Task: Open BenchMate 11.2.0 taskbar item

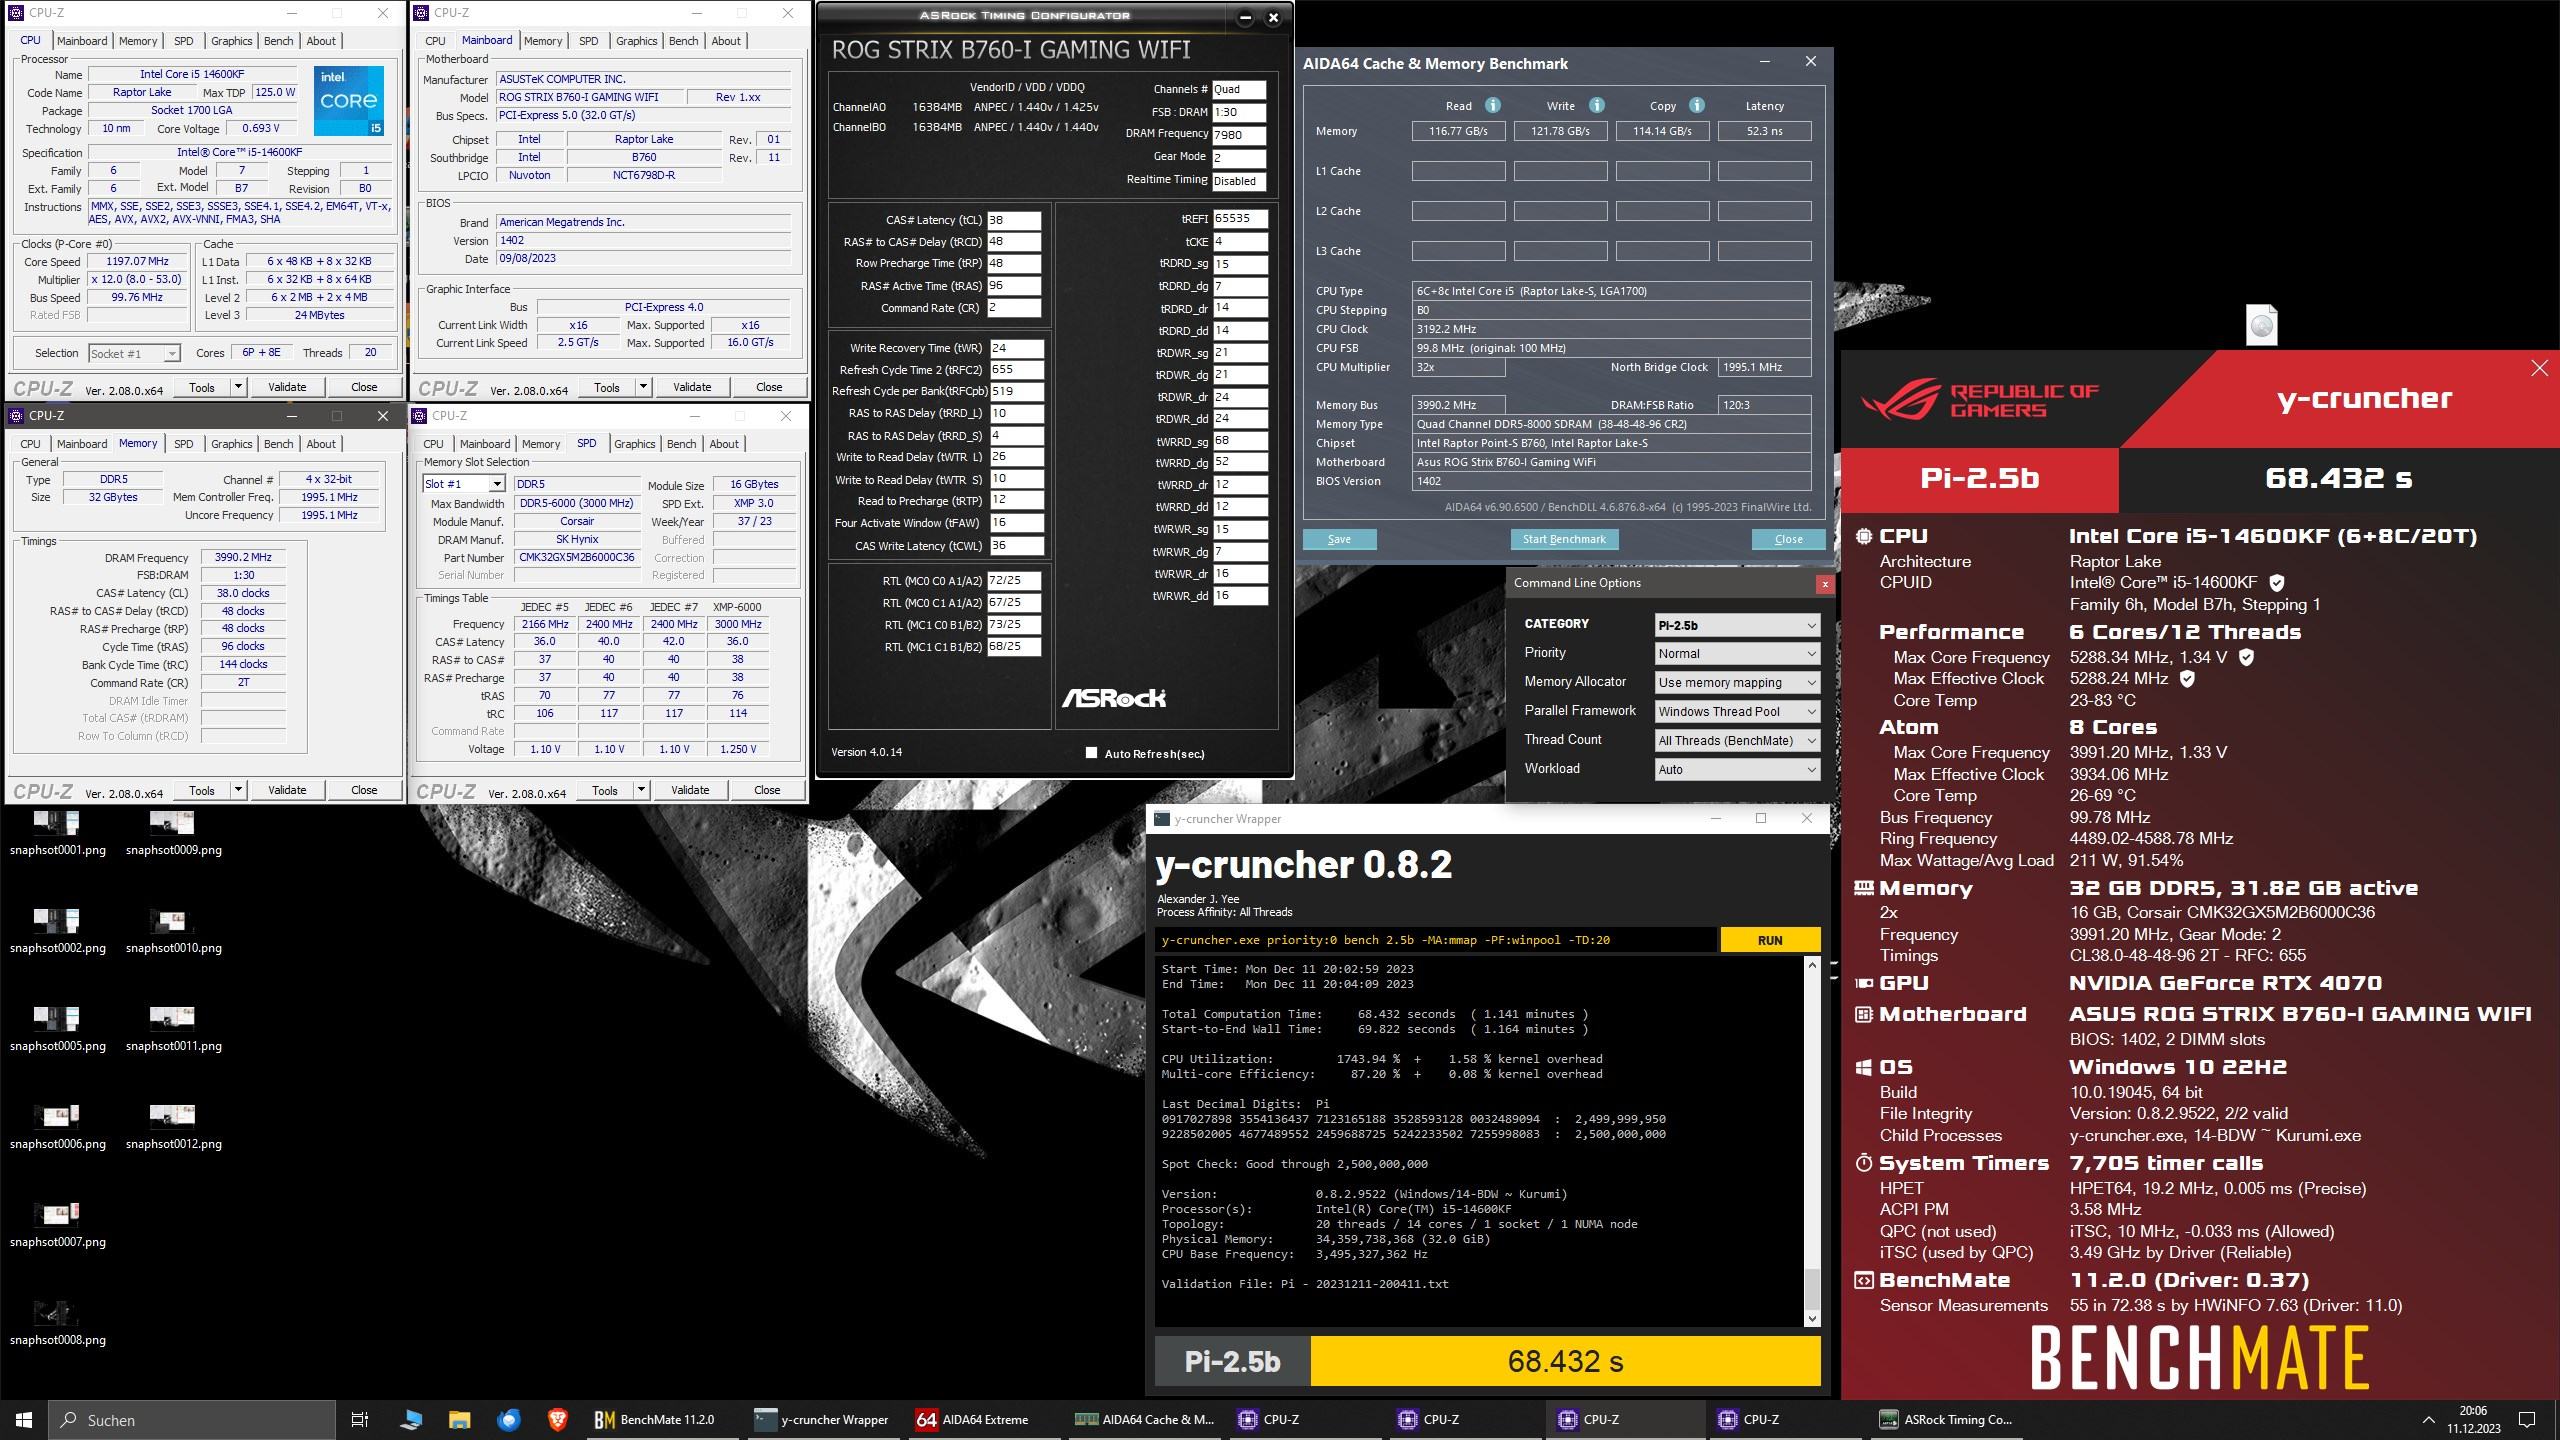Action: point(655,1419)
